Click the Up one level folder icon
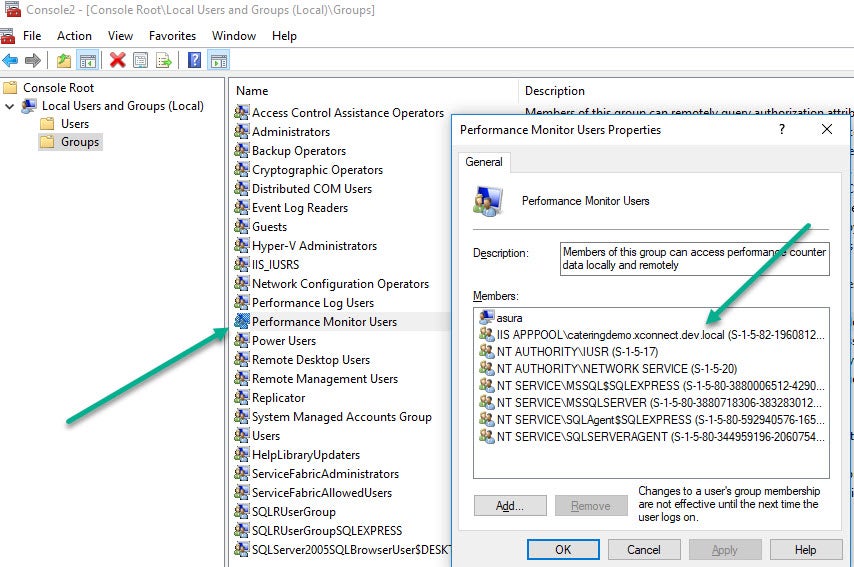 pos(64,60)
